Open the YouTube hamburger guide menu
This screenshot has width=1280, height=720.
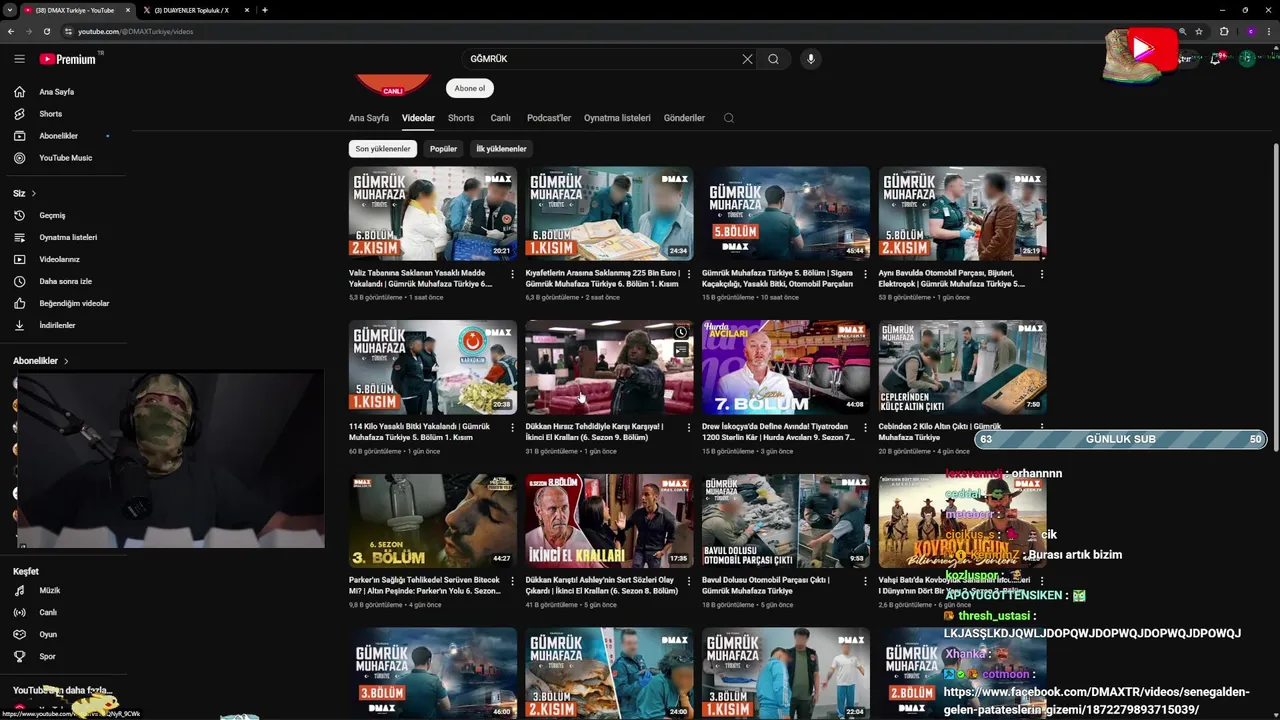pyautogui.click(x=19, y=59)
